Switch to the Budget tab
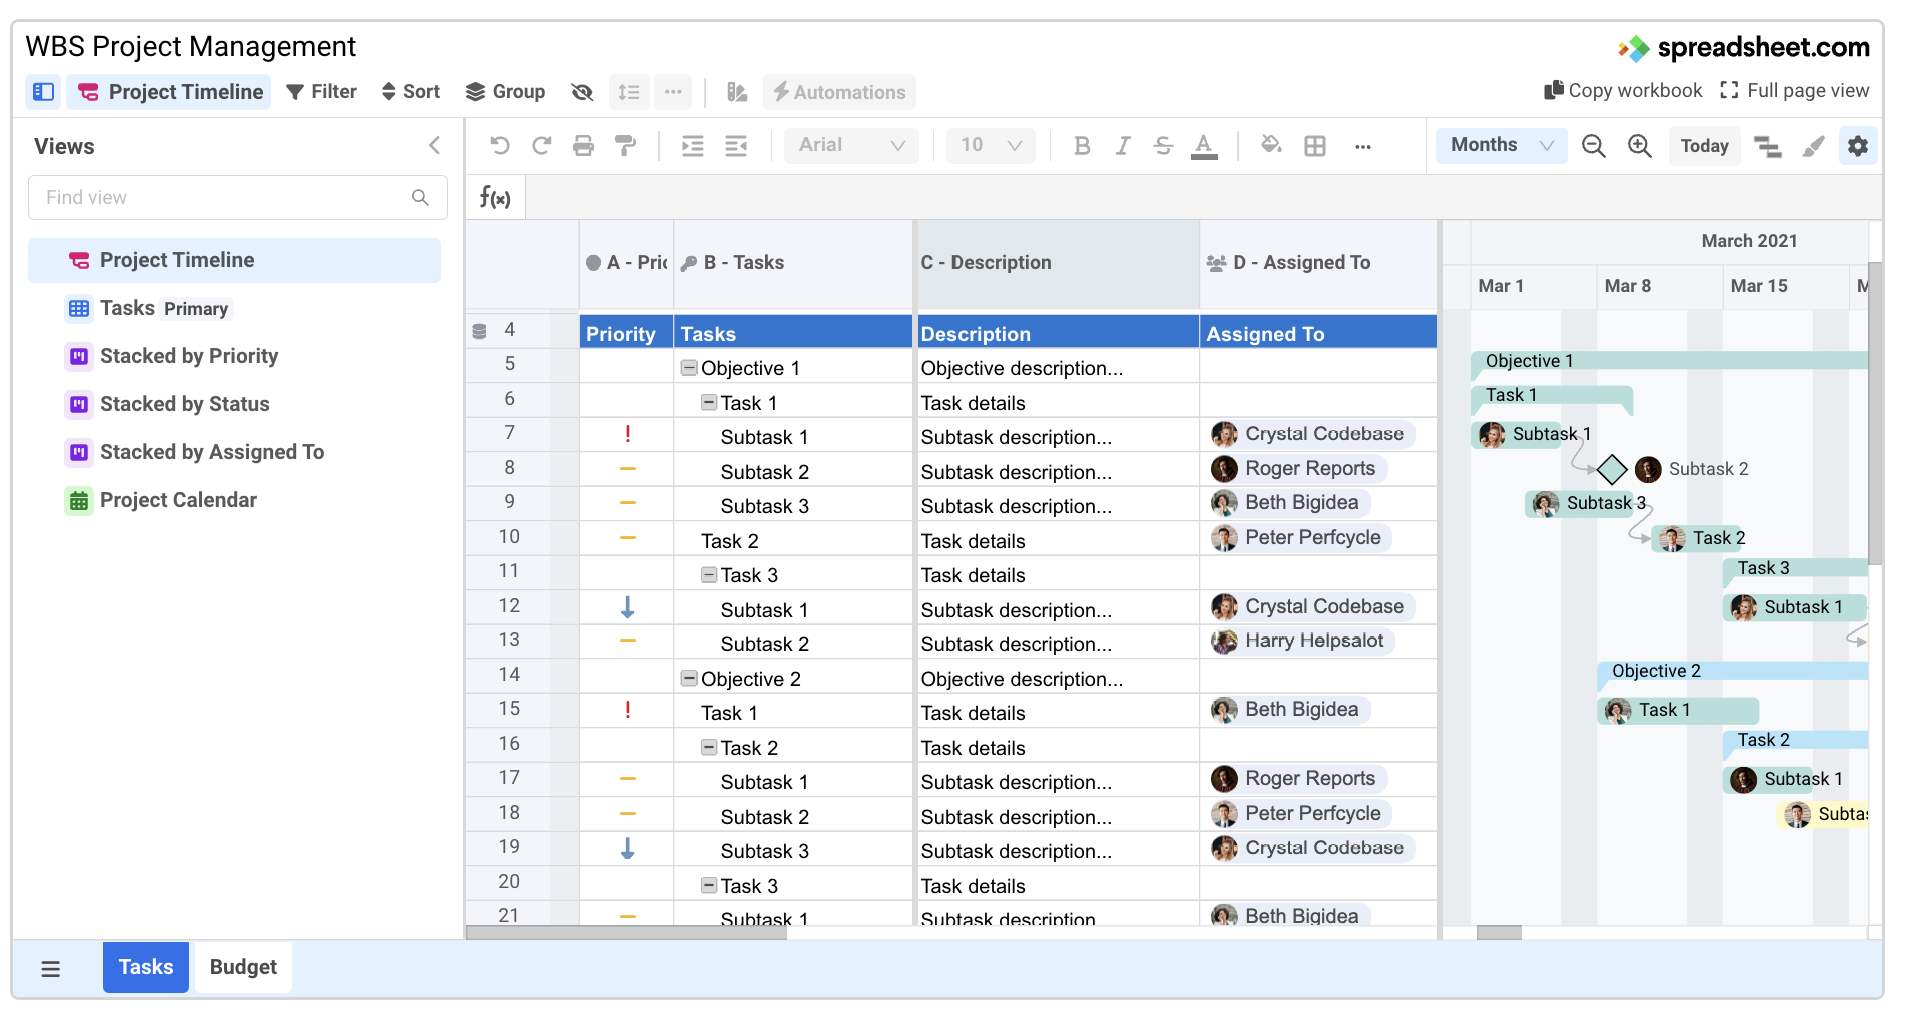 coord(242,967)
